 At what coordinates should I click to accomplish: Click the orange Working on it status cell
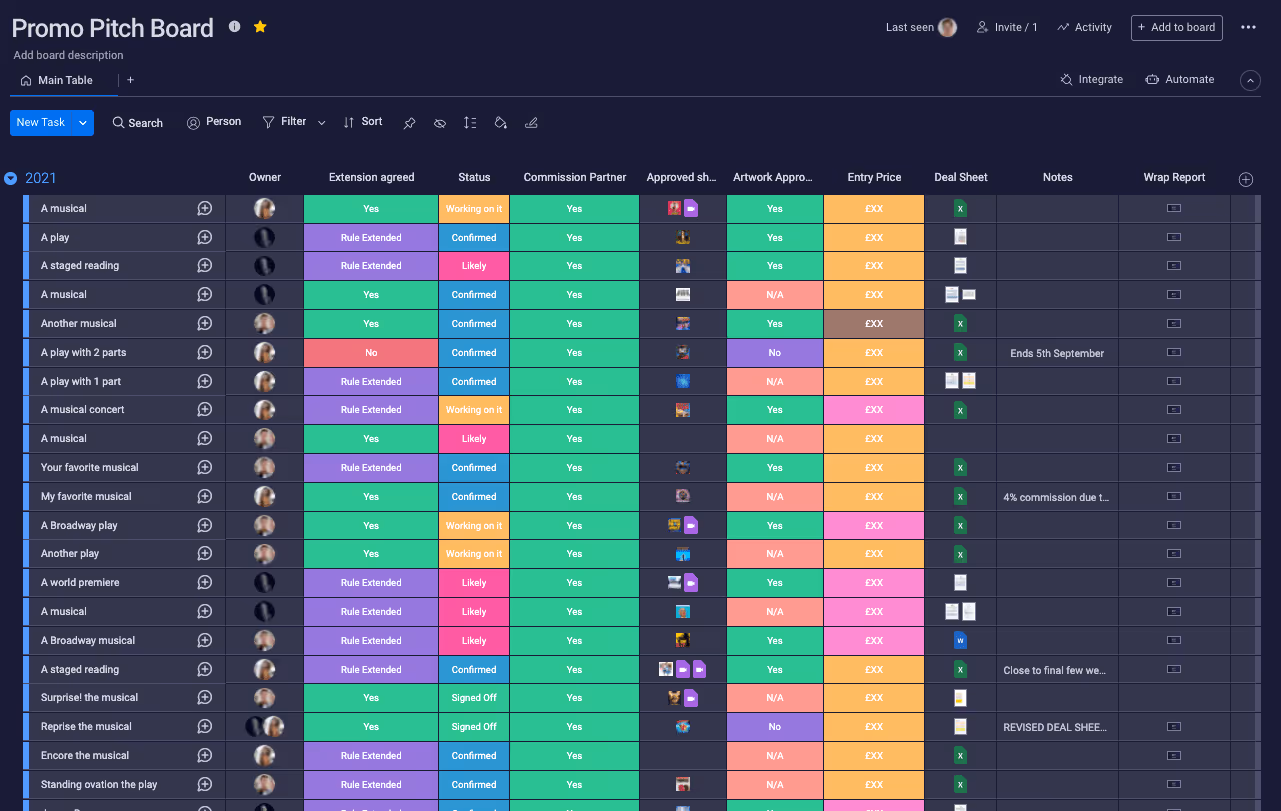[474, 208]
